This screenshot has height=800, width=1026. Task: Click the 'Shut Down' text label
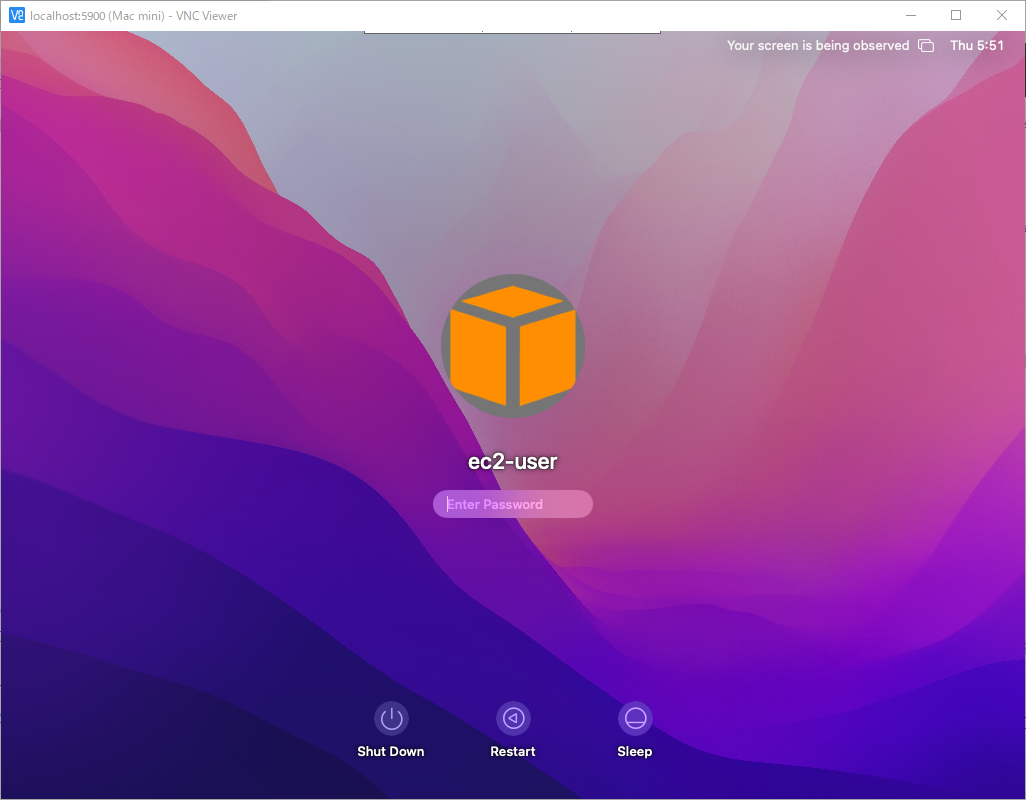pos(391,752)
